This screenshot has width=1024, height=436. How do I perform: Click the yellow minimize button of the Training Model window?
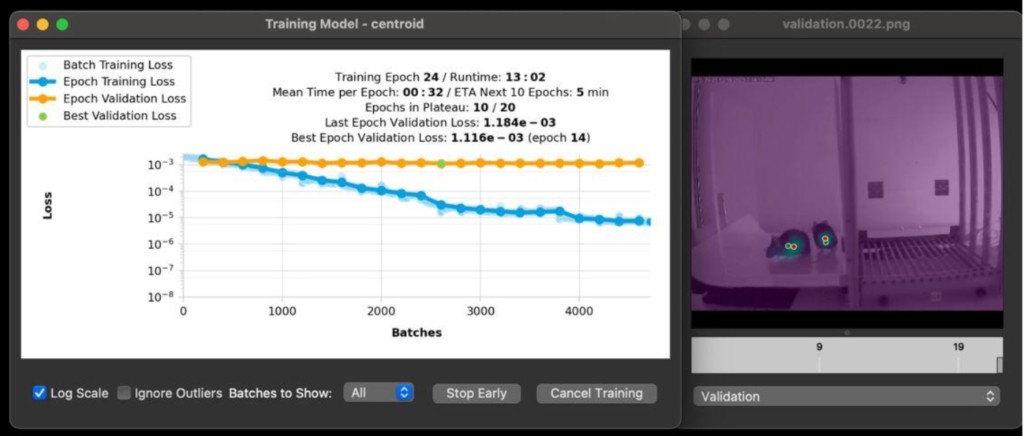click(42, 24)
